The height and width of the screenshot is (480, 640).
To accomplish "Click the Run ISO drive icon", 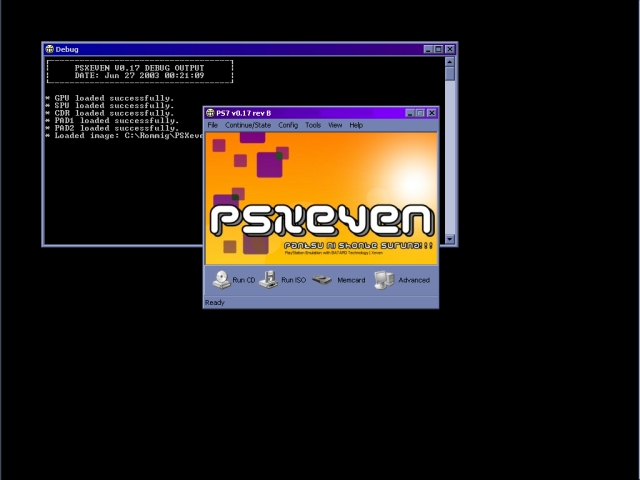I will coord(269,280).
